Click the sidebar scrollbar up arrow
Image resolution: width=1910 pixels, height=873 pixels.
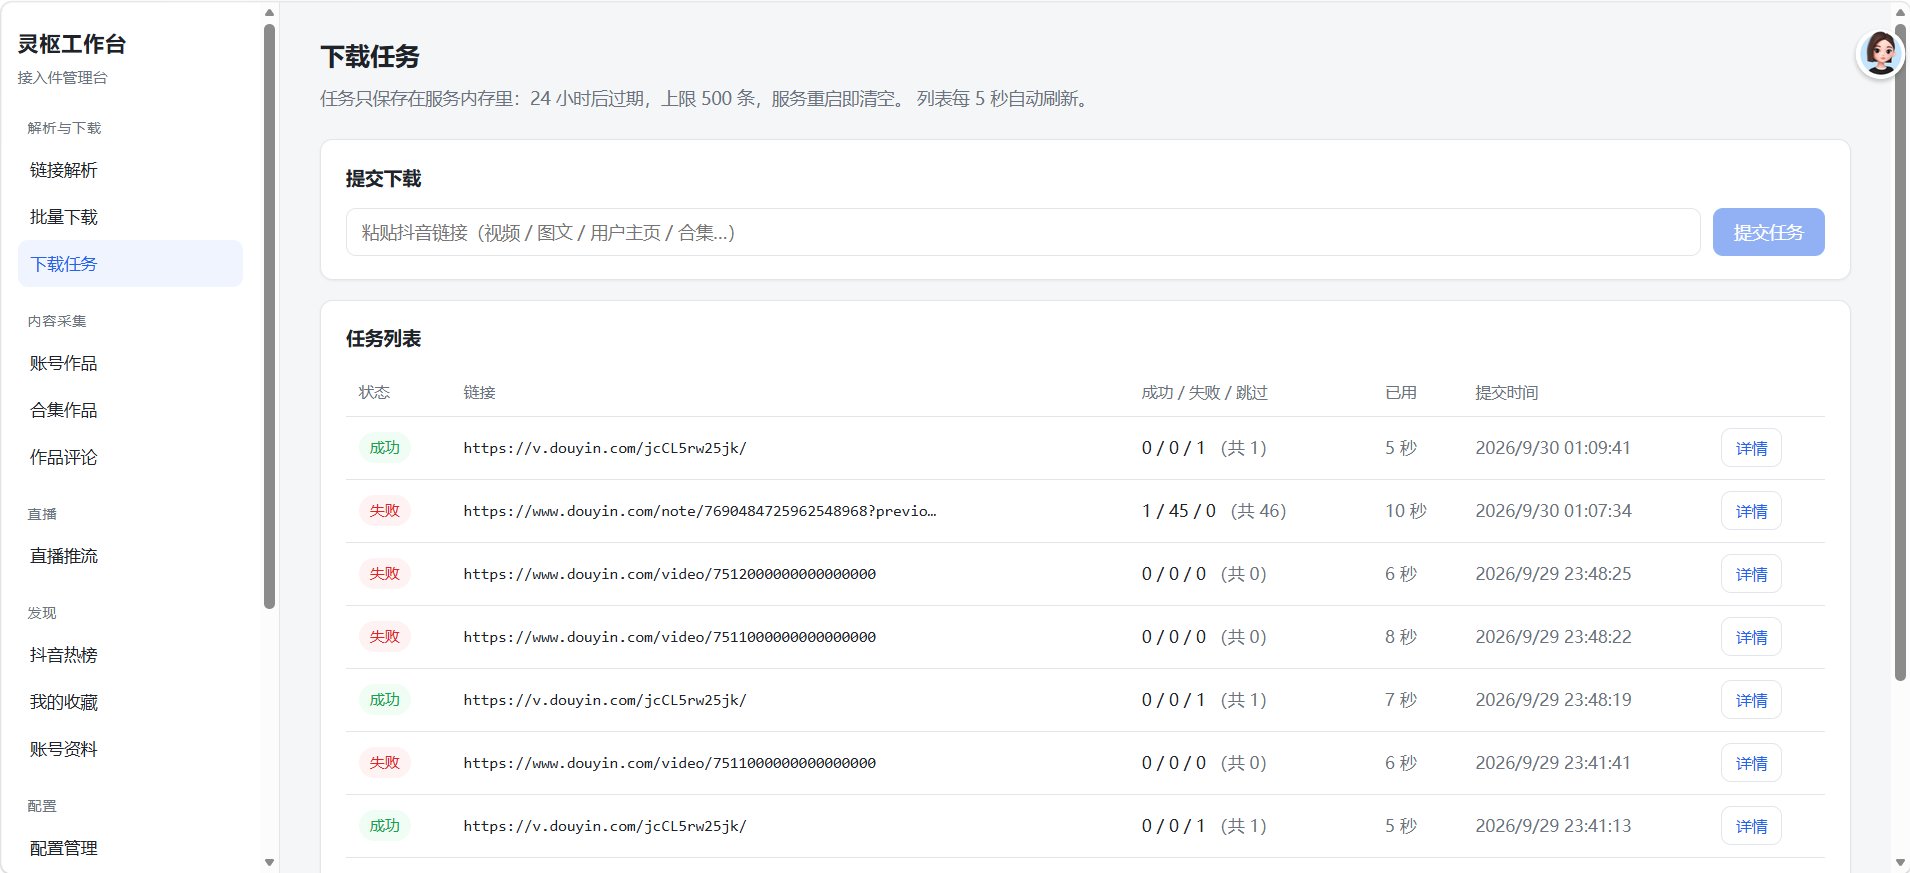pyautogui.click(x=269, y=13)
